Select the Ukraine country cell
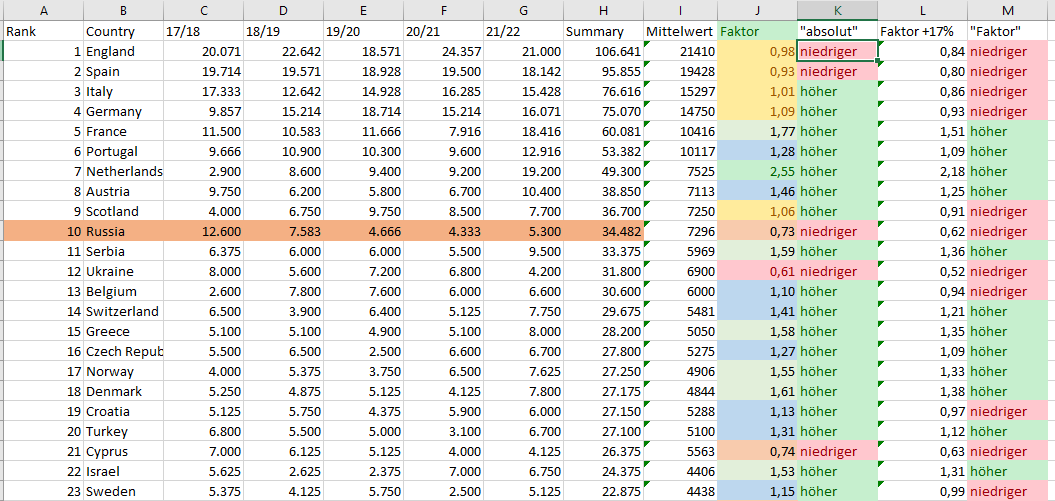1055x501 pixels. tap(124, 272)
